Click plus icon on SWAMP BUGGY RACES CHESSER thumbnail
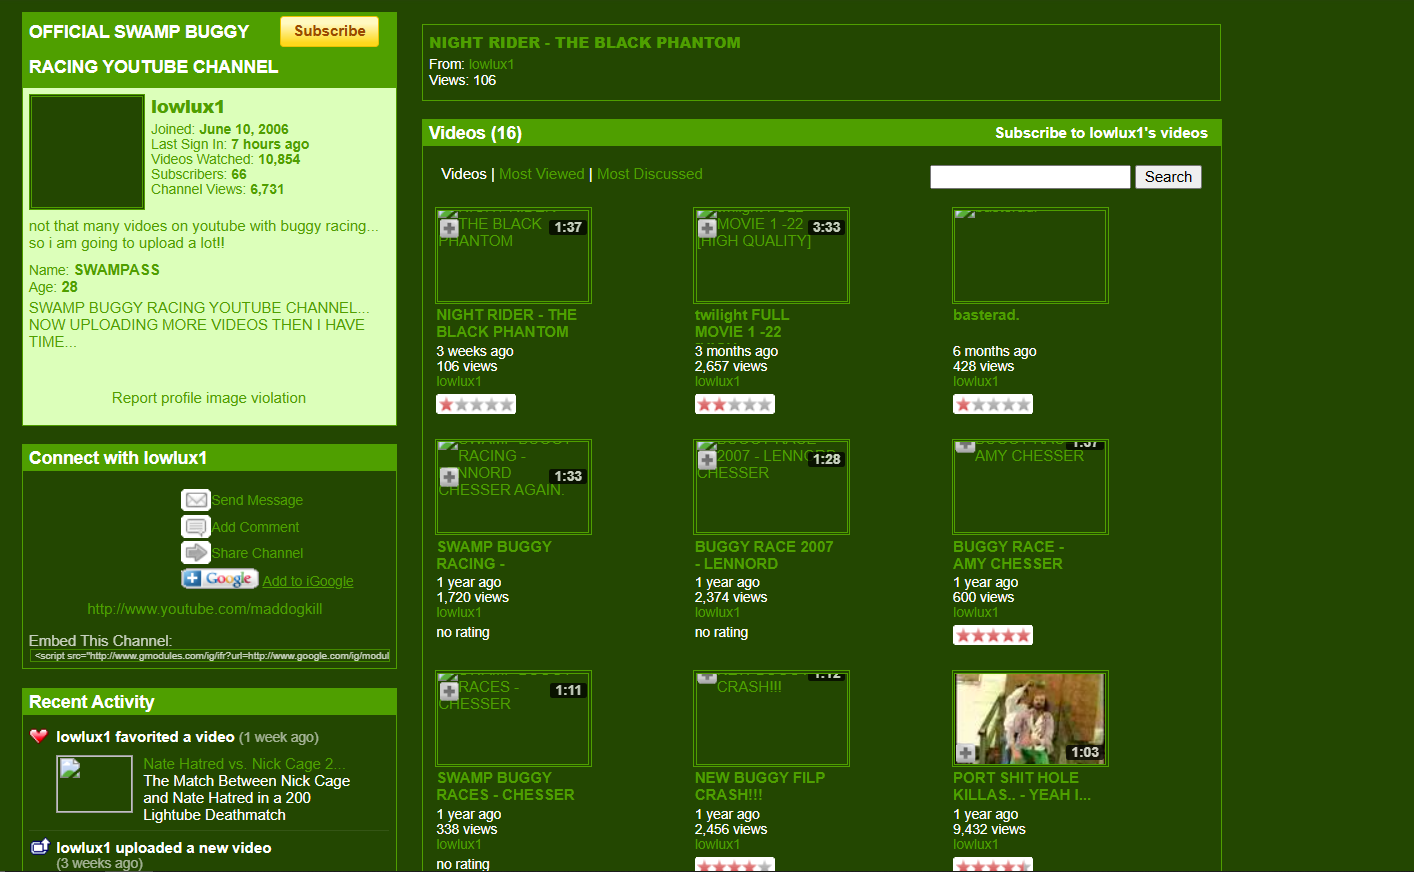Screen dimensions: 1414x872 click(449, 691)
